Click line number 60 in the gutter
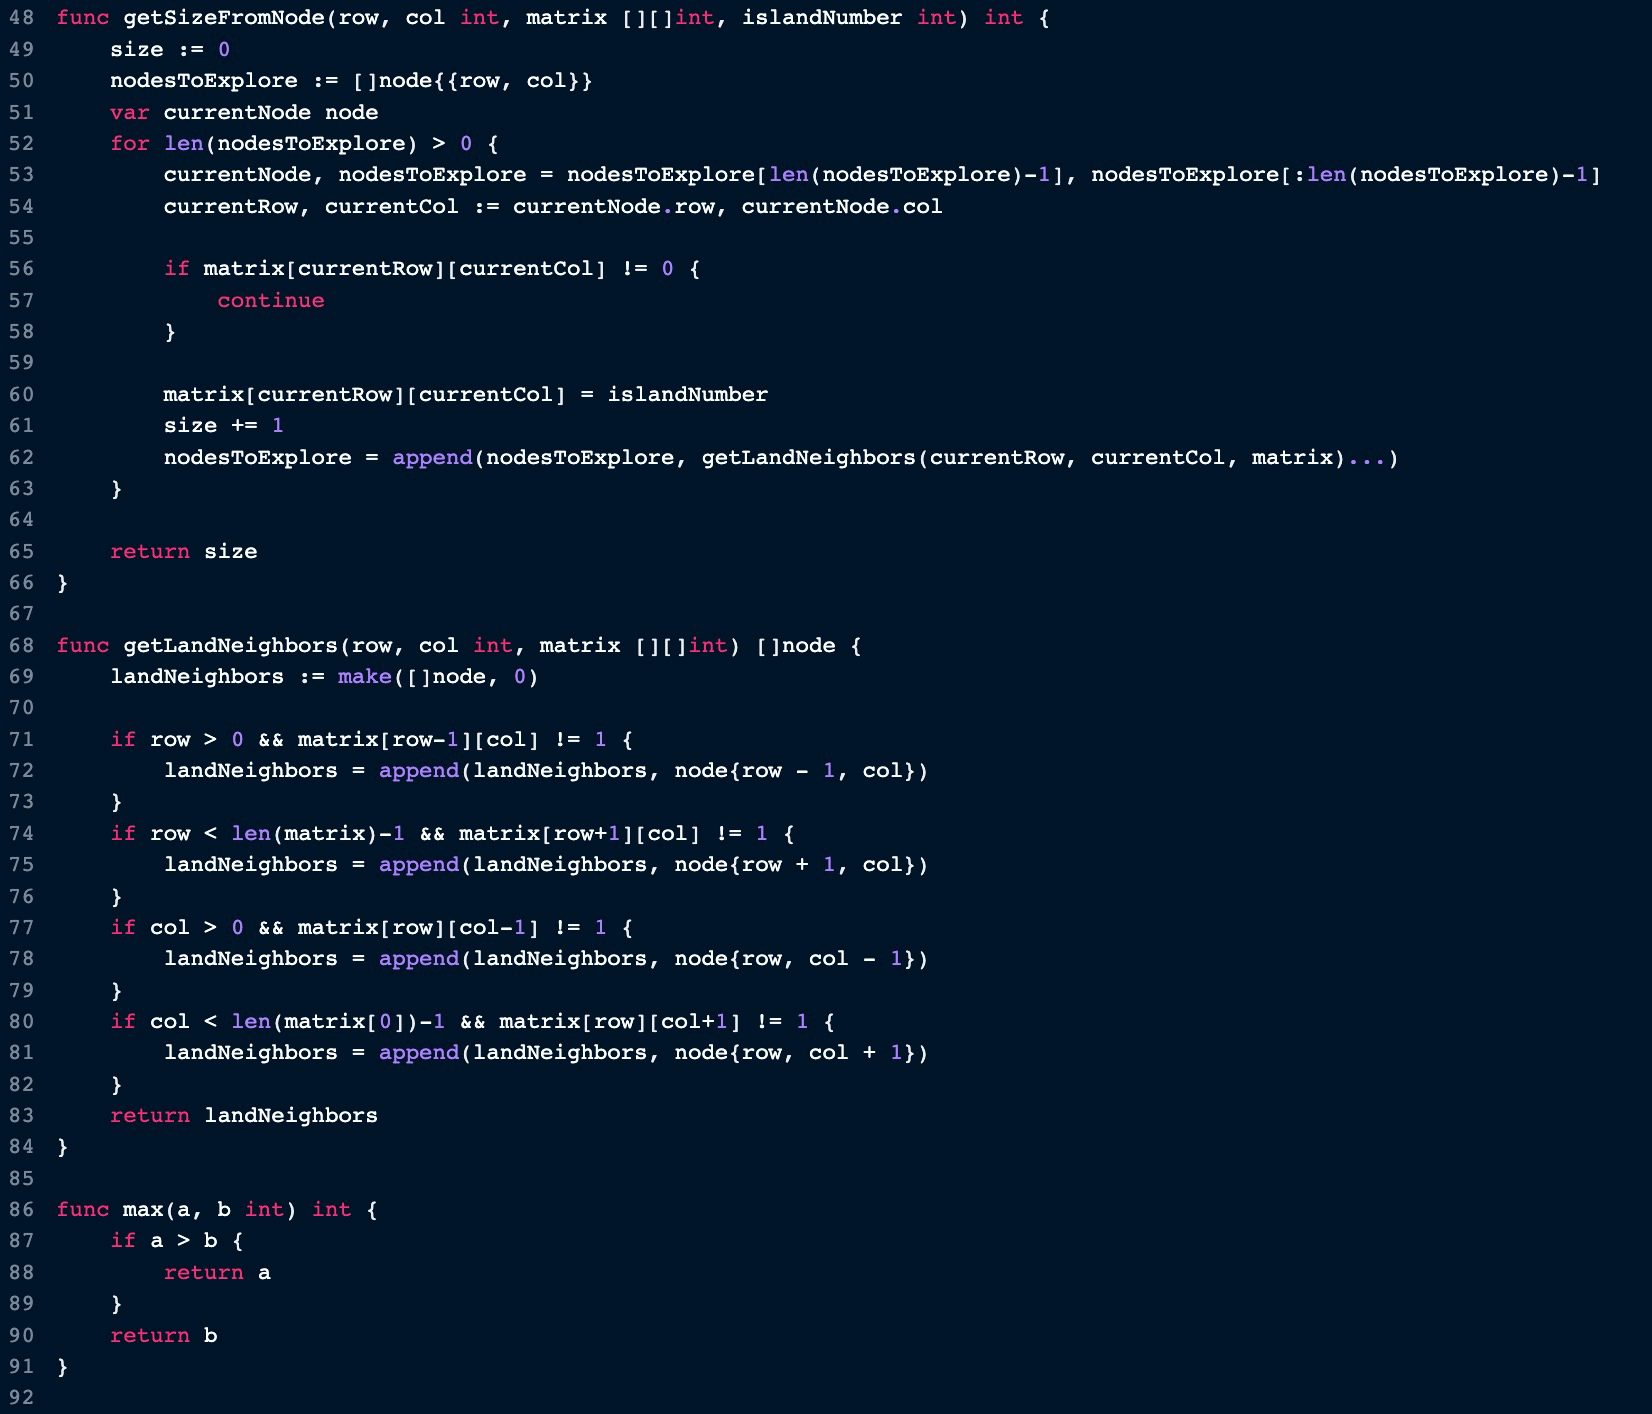This screenshot has width=1652, height=1414. coord(21,394)
